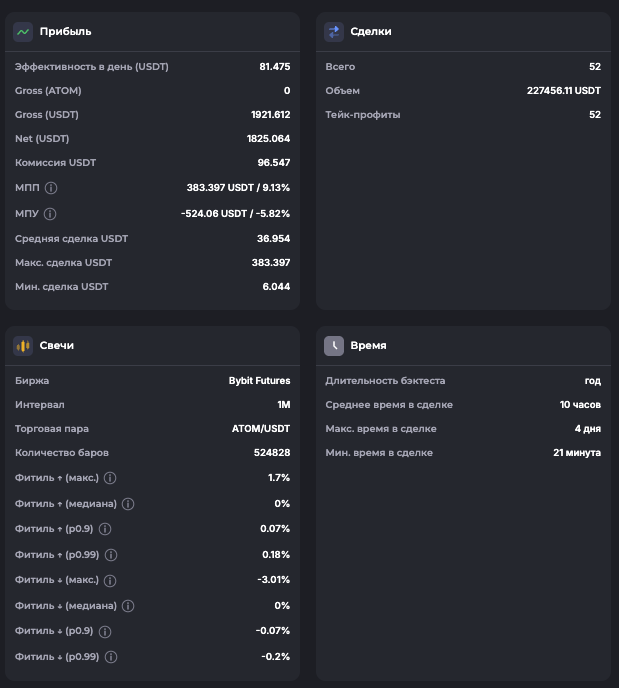The height and width of the screenshot is (688, 619).
Task: Click info icon next to Фитиль ↑ (p0.9)
Action: [x=105, y=529]
